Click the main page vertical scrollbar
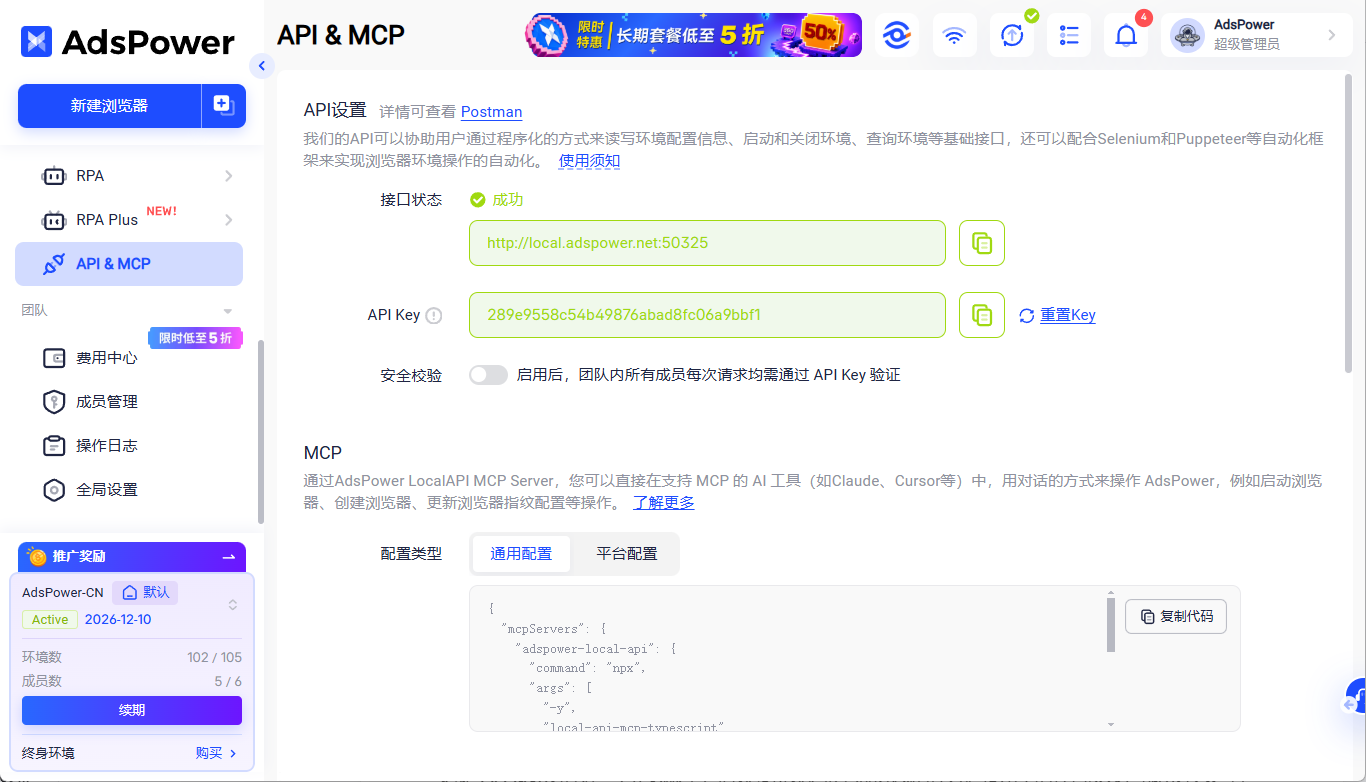 pyautogui.click(x=1349, y=225)
